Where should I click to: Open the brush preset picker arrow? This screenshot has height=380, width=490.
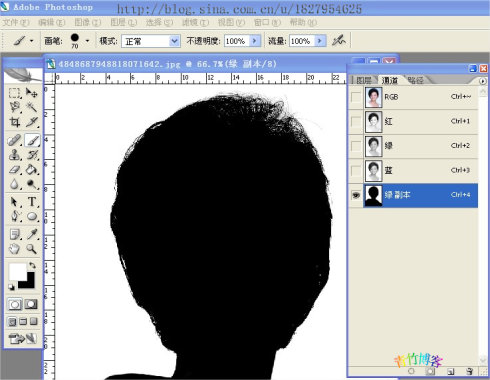87,41
